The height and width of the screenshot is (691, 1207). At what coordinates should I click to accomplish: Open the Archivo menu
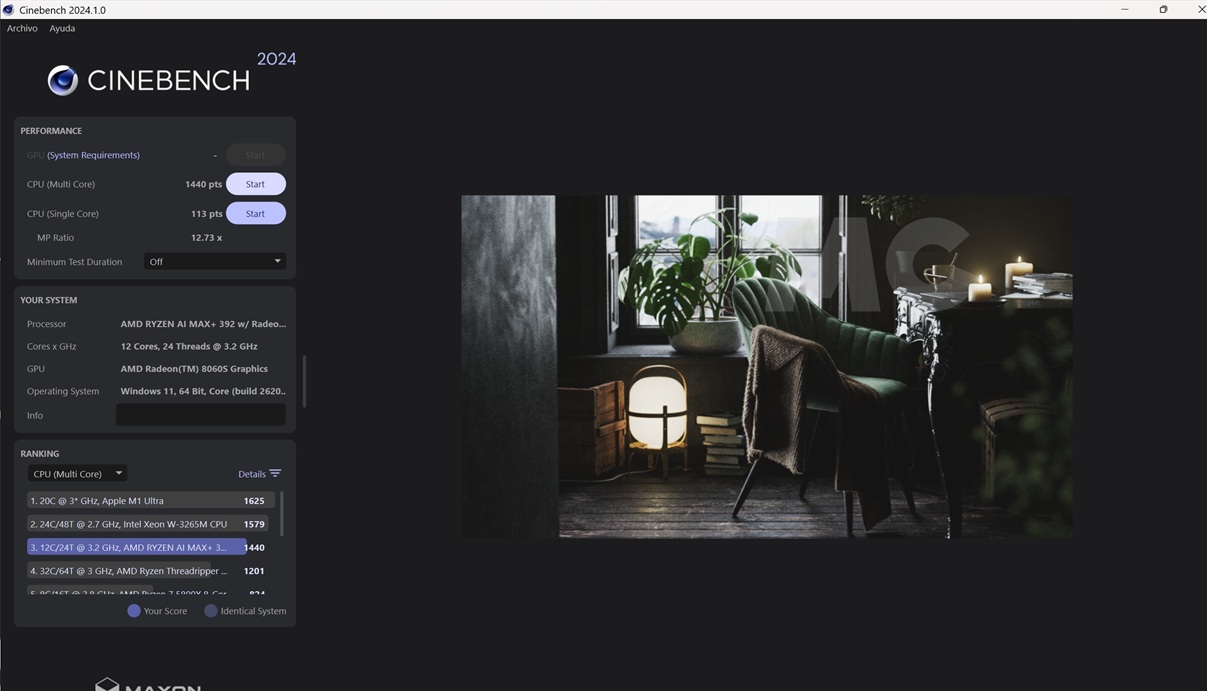[22, 28]
